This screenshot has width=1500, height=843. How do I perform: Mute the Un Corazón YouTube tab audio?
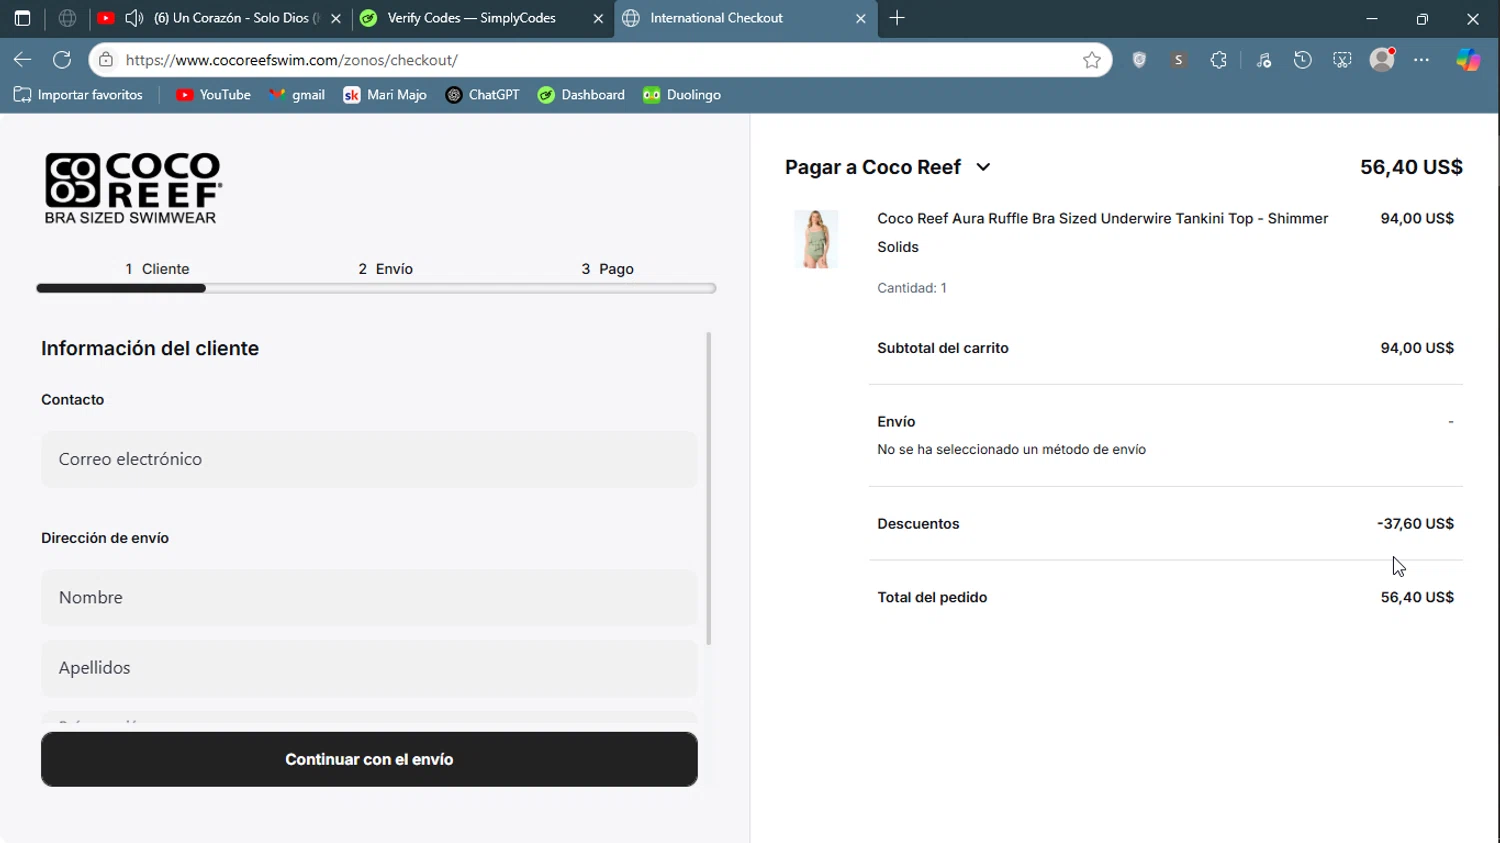pos(134,18)
